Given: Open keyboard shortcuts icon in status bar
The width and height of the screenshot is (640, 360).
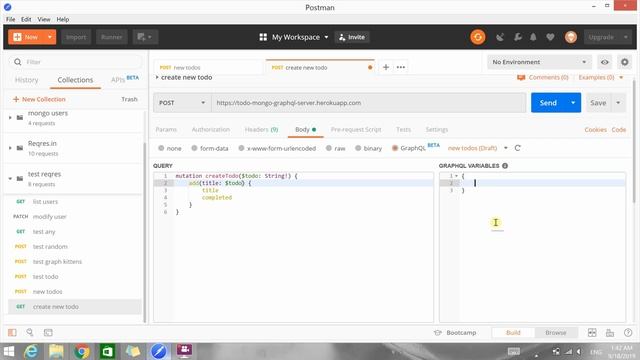Looking at the screenshot, I should [610, 333].
